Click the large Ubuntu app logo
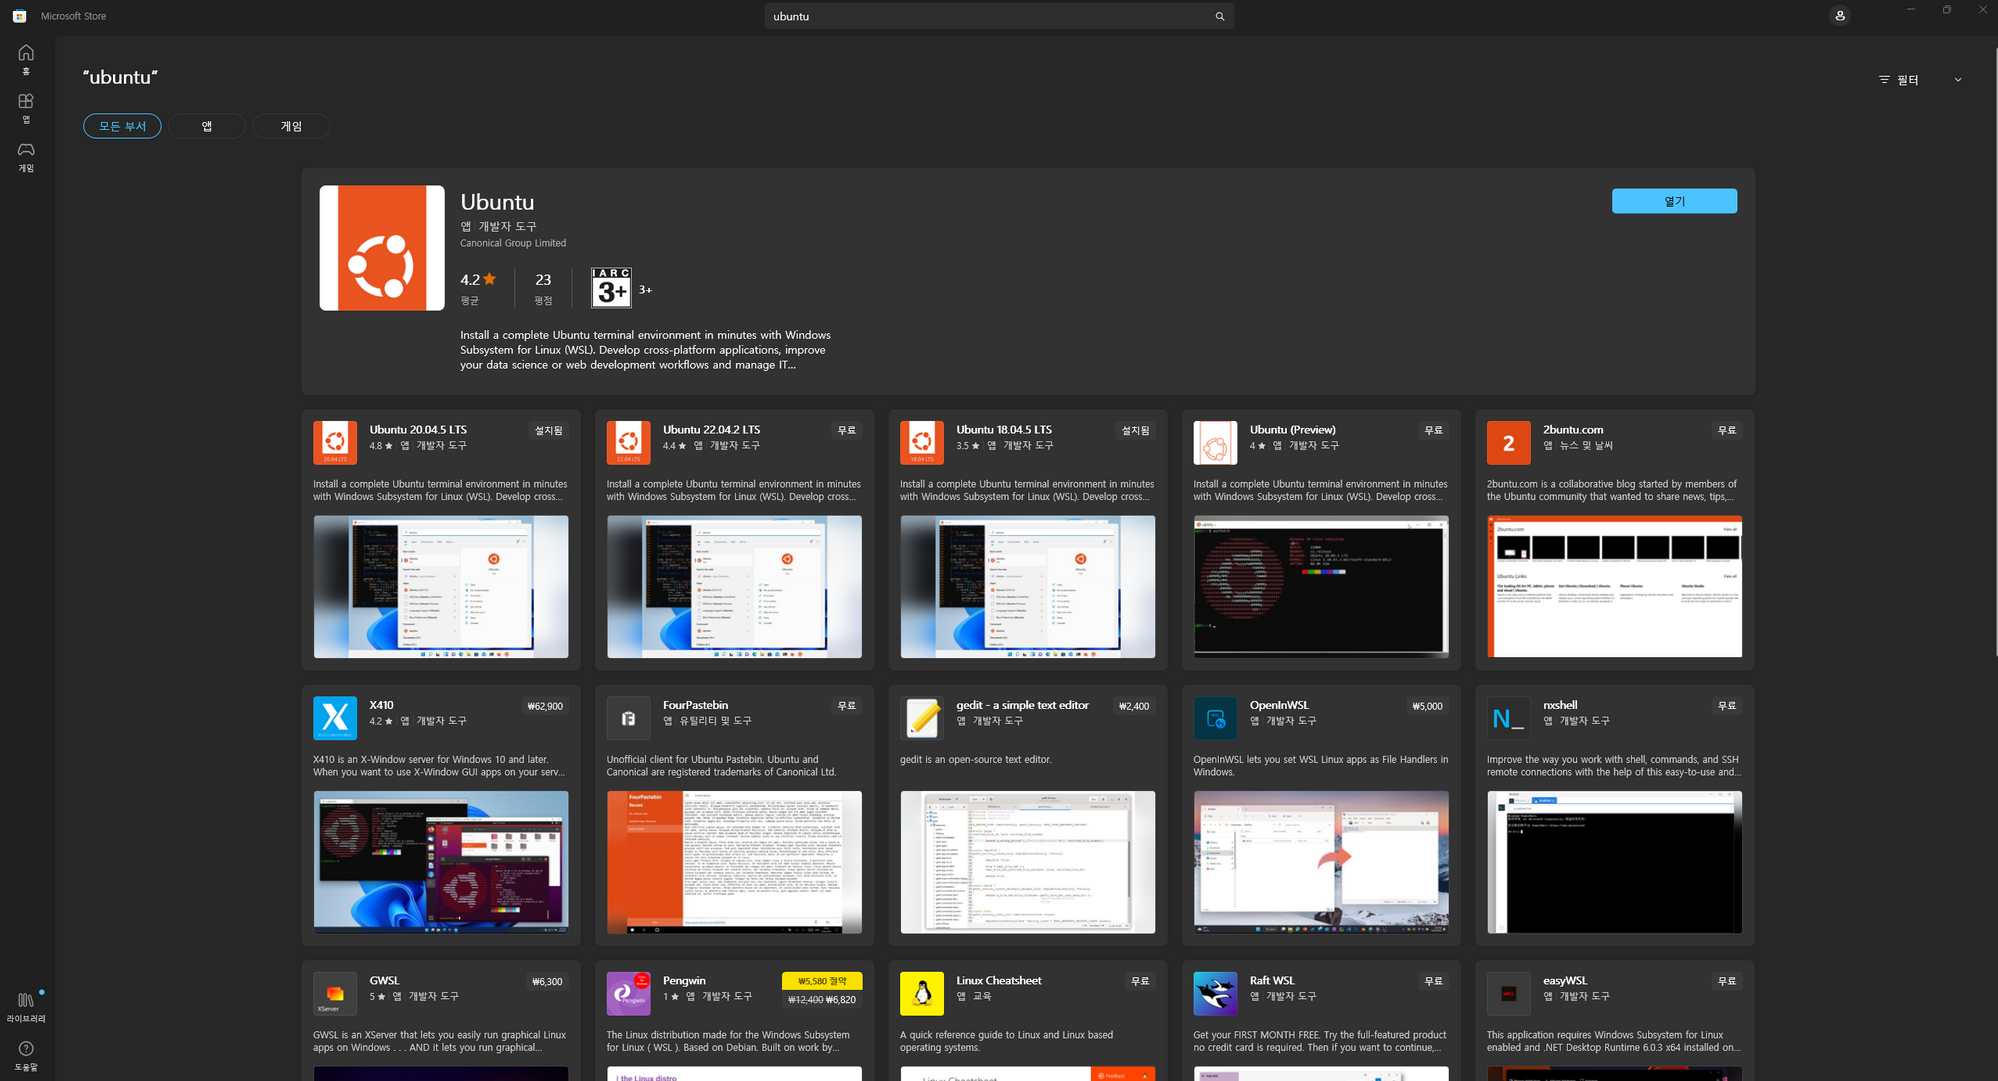The image size is (1998, 1081). point(382,248)
